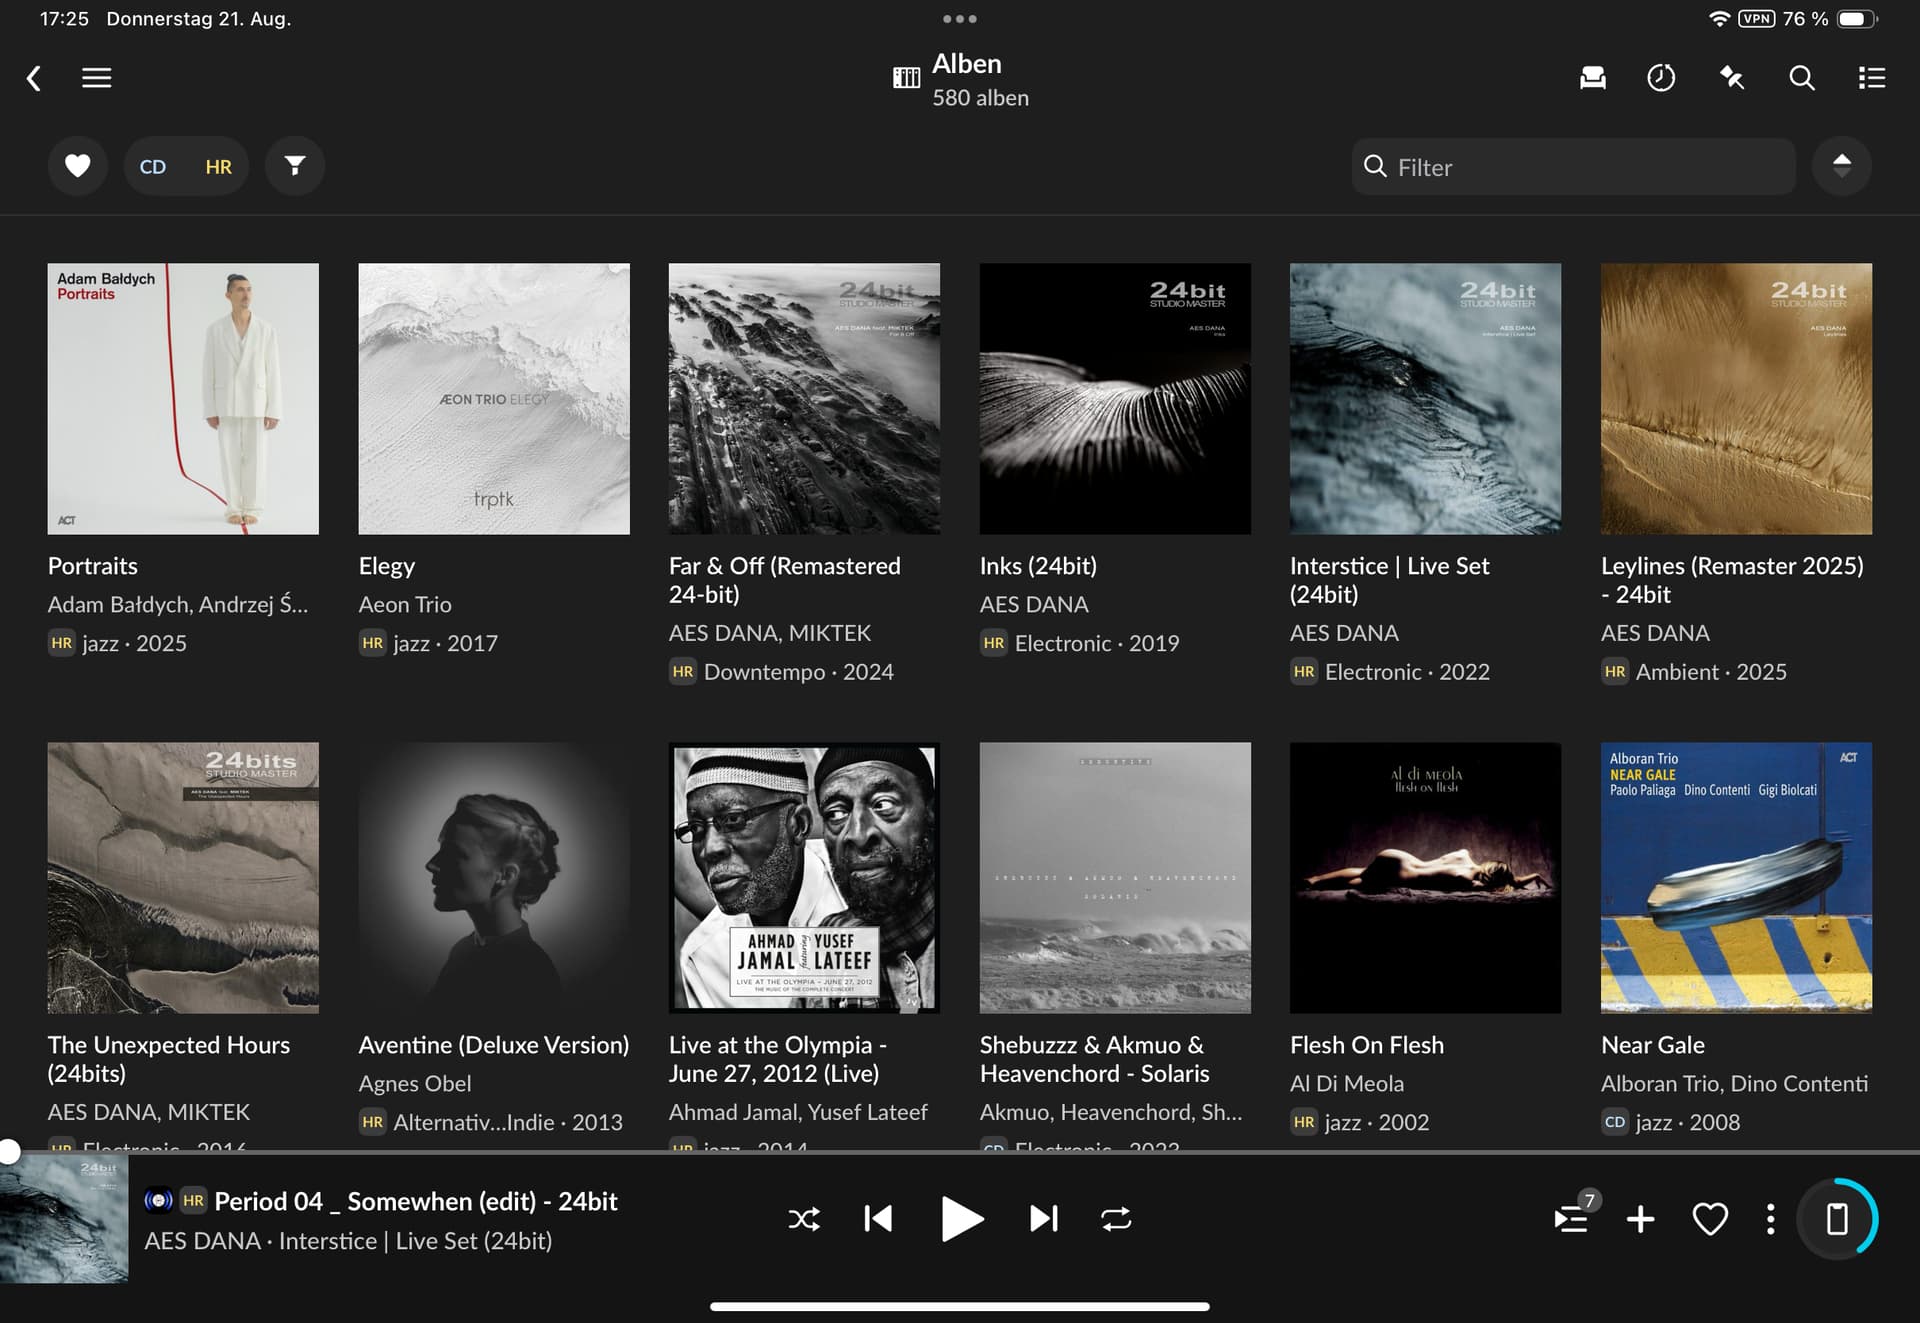The image size is (1920, 1323).
Task: Open now playing three-dot options menu
Action: [1770, 1219]
